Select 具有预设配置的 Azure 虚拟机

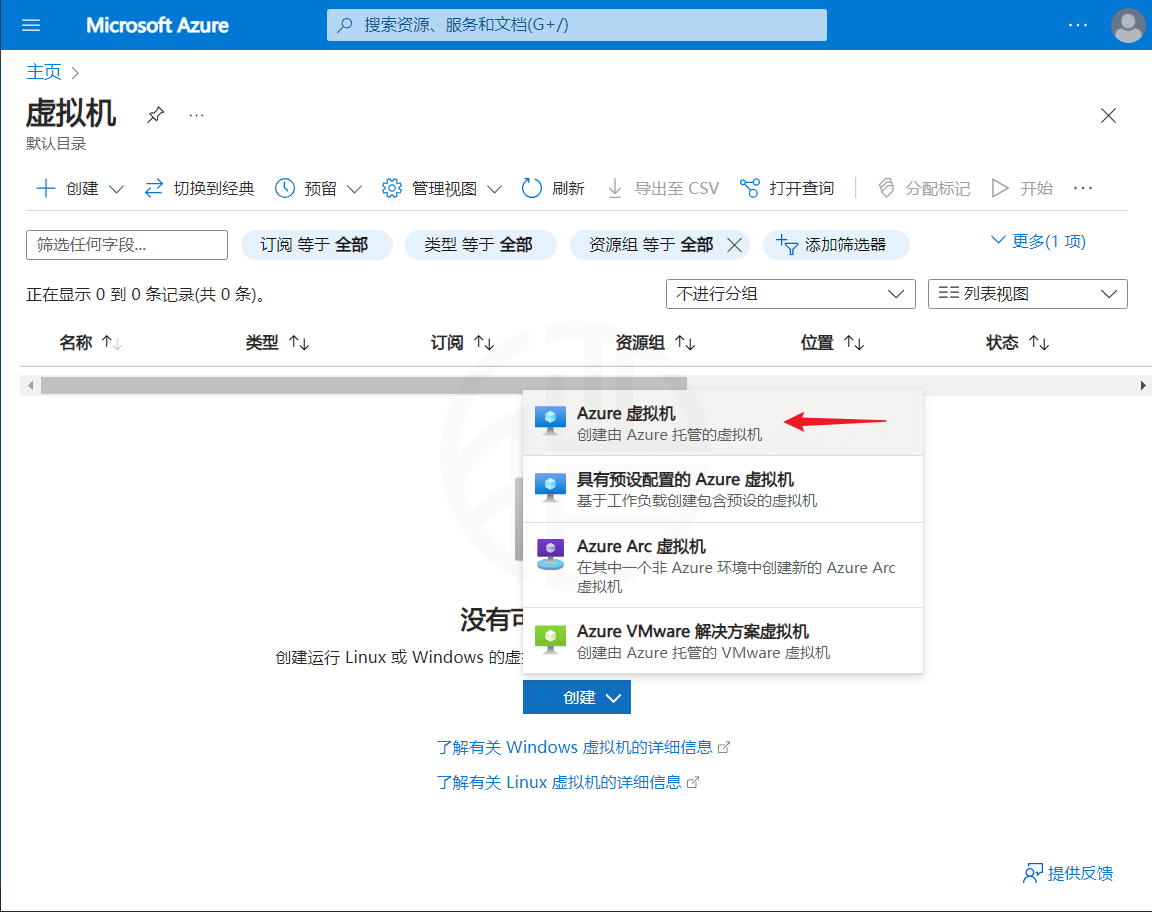(x=723, y=489)
